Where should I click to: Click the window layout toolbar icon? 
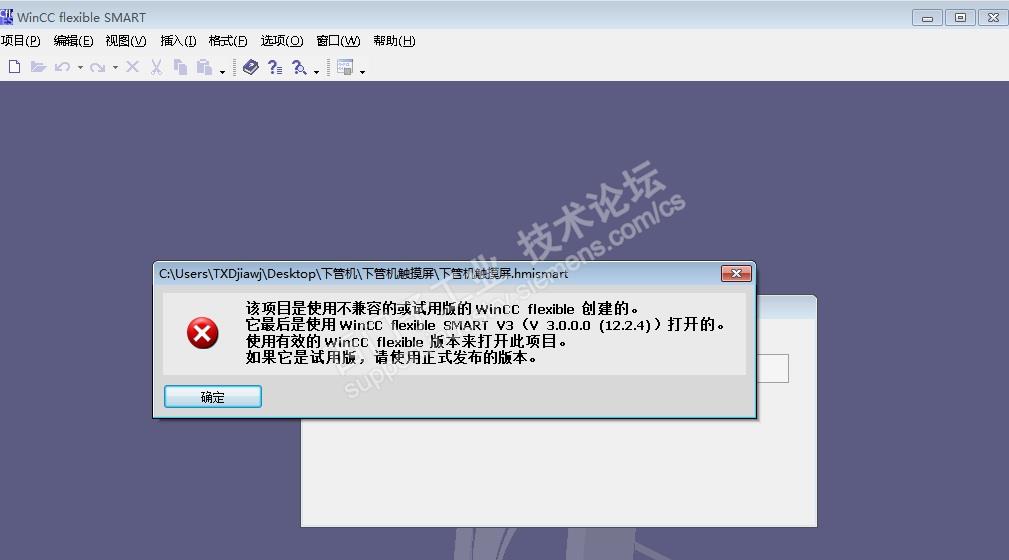tap(345, 67)
